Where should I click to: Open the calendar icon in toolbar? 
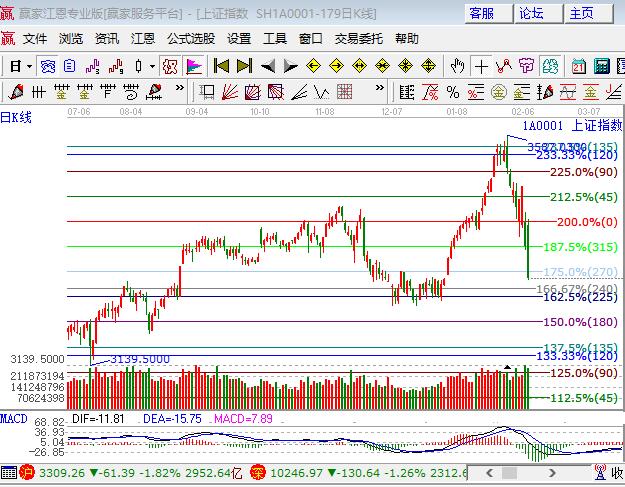point(578,66)
